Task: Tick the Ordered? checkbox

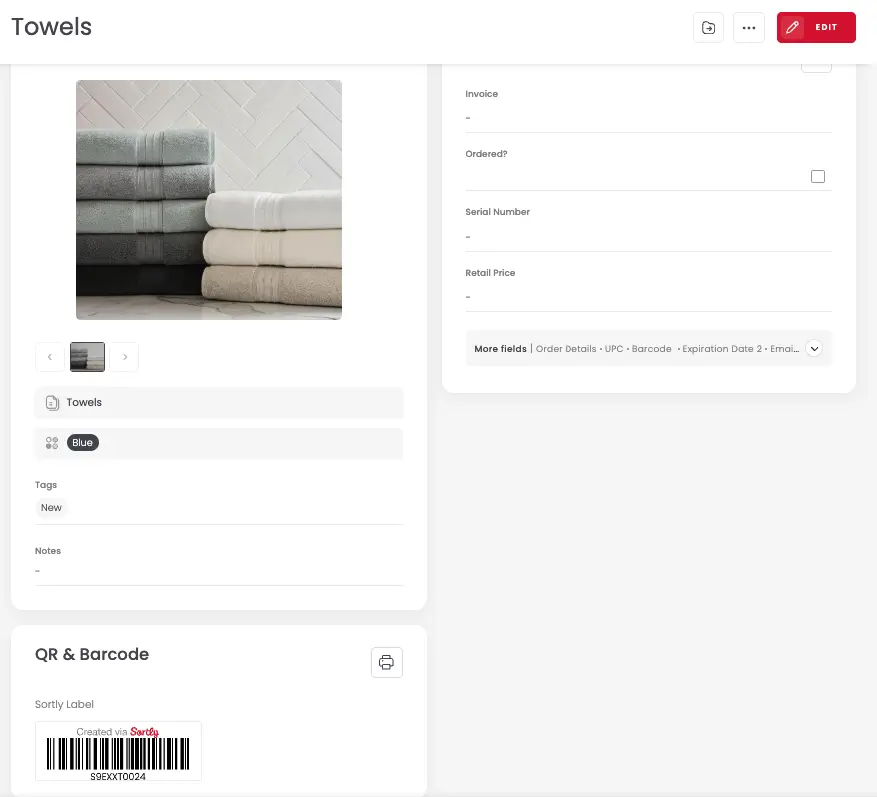Action: coord(818,177)
